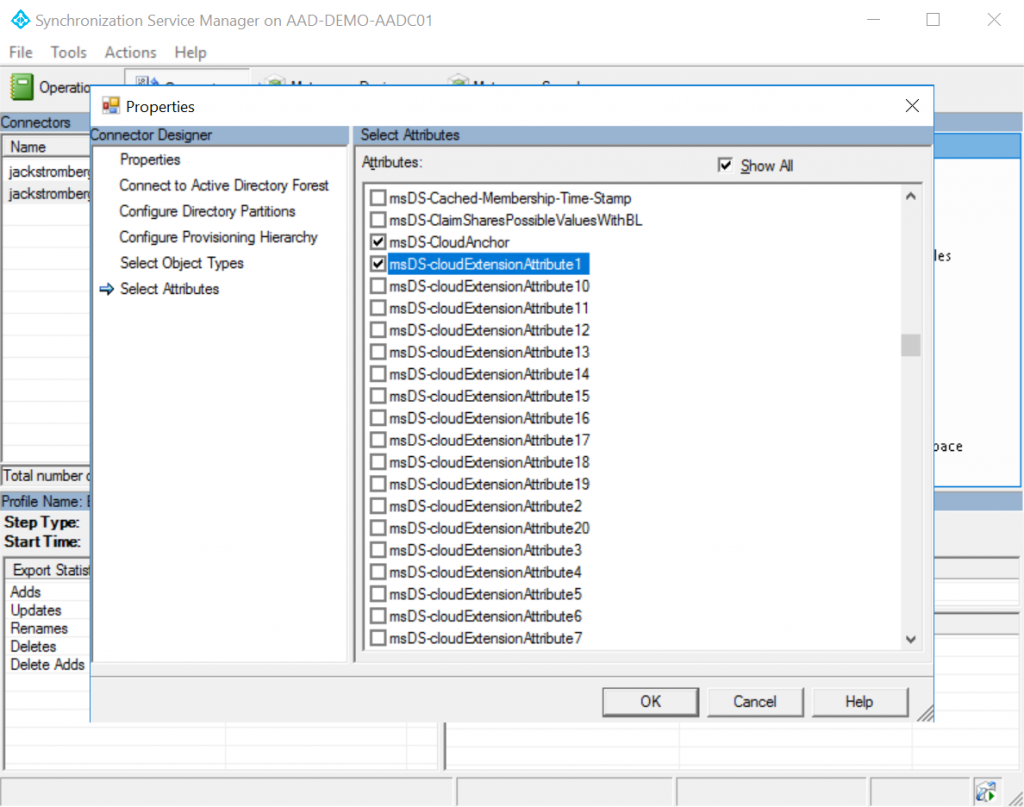Screen dimensions: 1024x807
Task: Uncheck the msDS-CloudAnchor attribute
Action: [377, 242]
